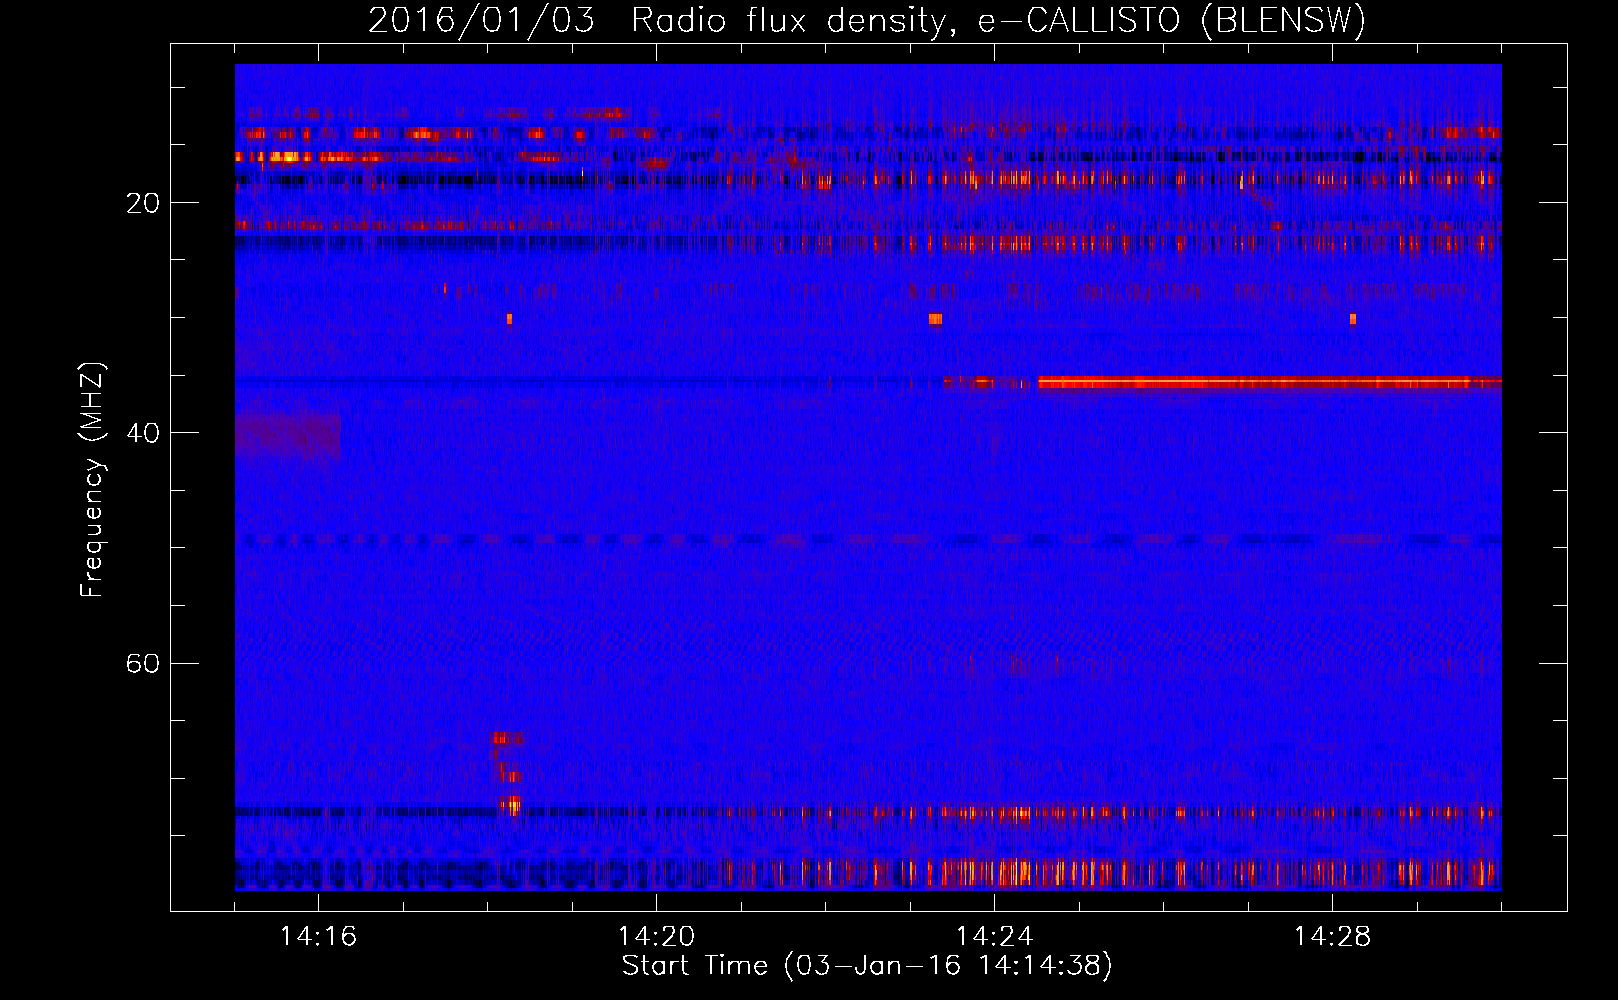Click the small orange spot near 30 MHz at 14:23
Image resolution: width=1618 pixels, height=1000 pixels.
click(x=935, y=319)
